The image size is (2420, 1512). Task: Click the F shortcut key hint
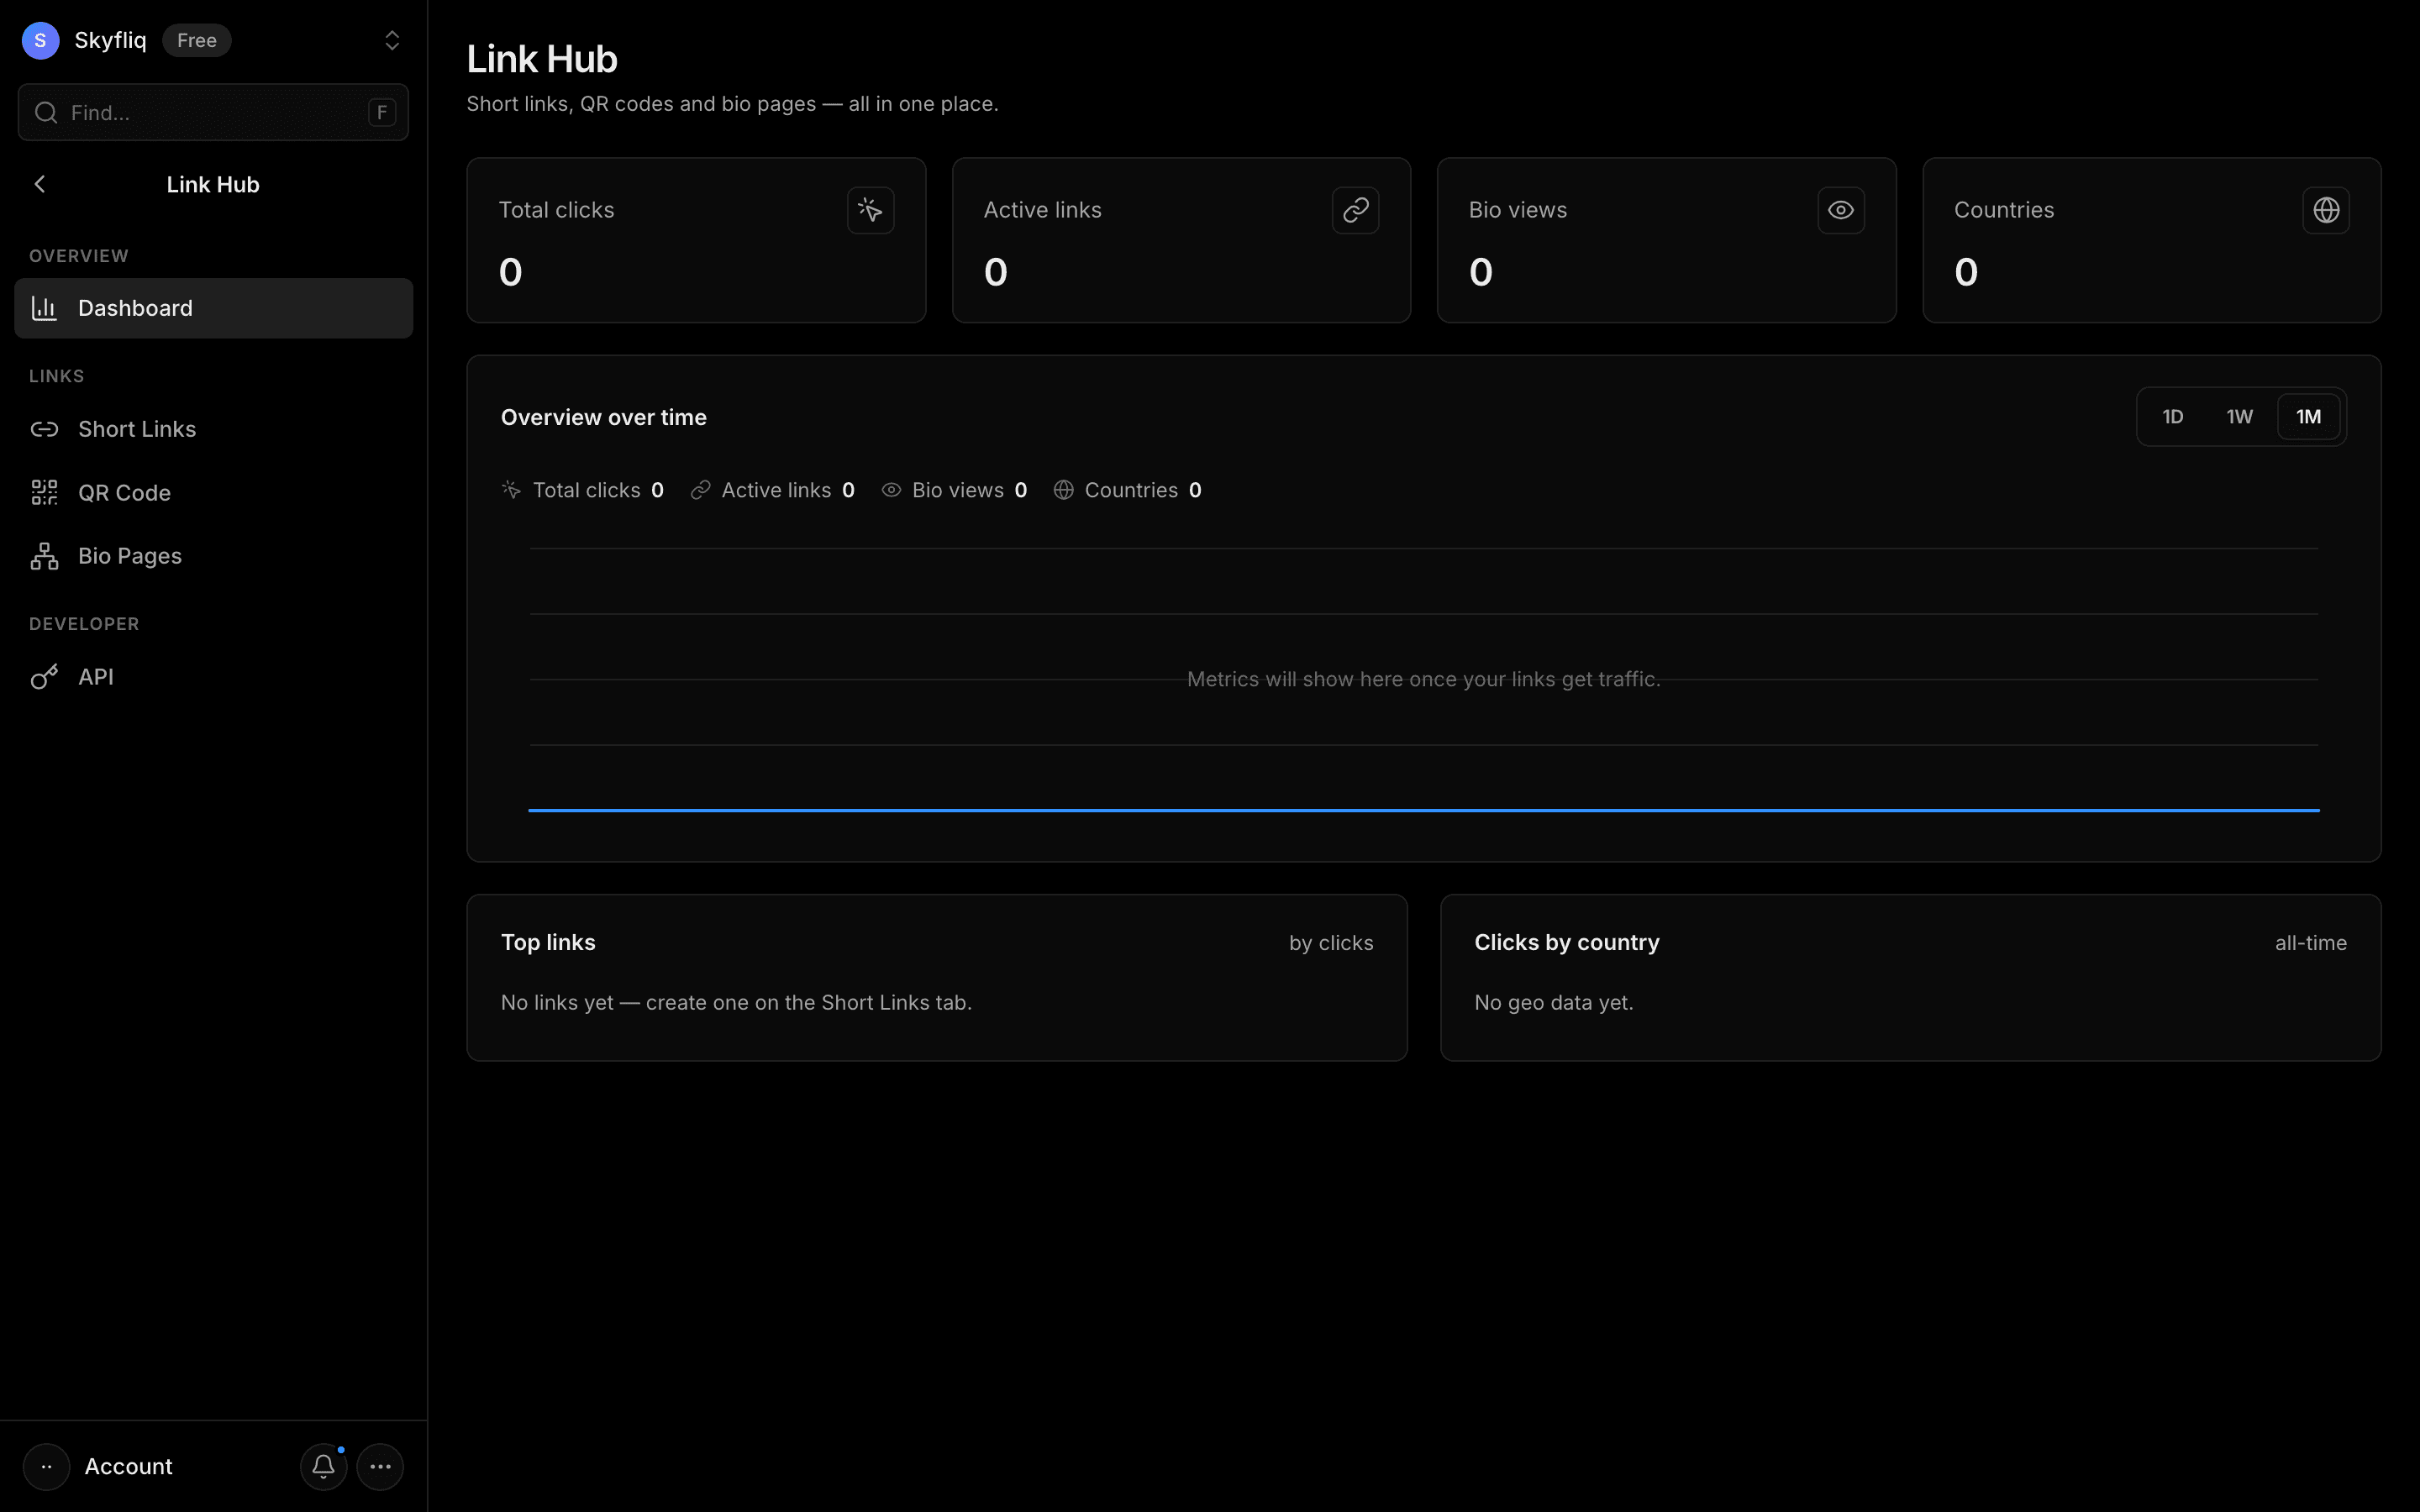point(381,112)
